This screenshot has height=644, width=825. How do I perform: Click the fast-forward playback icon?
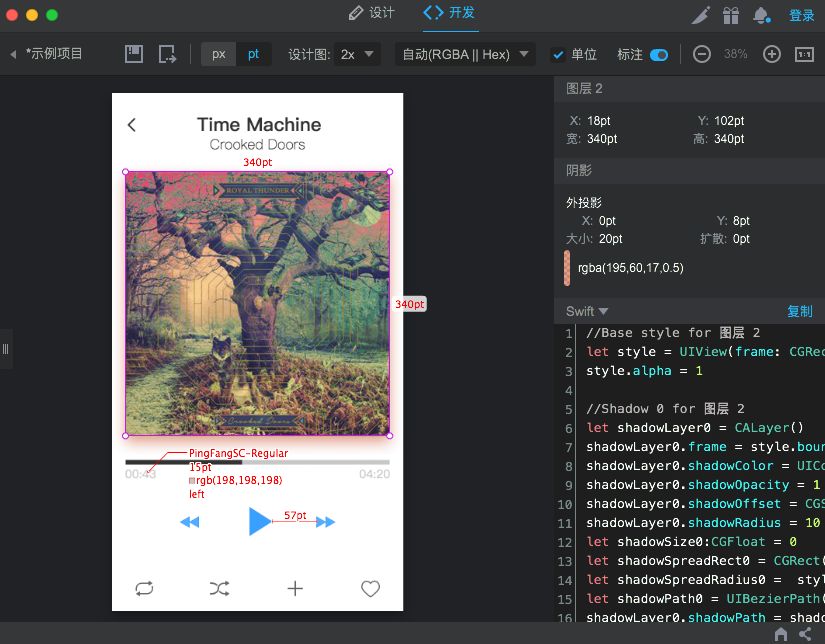(325, 522)
